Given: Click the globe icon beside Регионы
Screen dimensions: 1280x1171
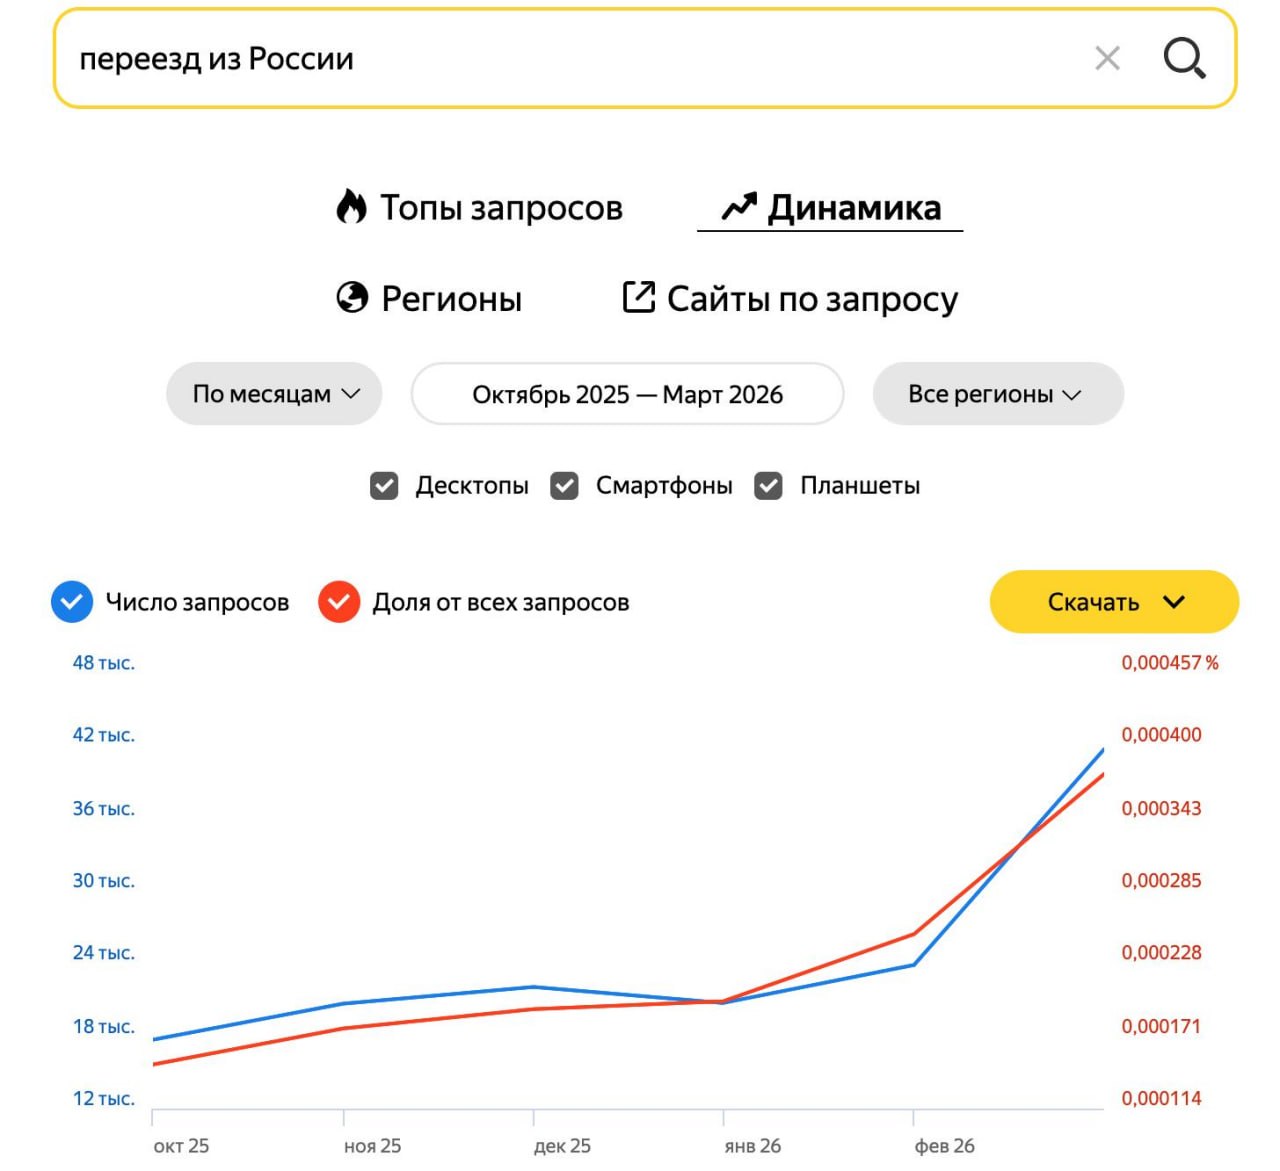Looking at the screenshot, I should [x=352, y=298].
